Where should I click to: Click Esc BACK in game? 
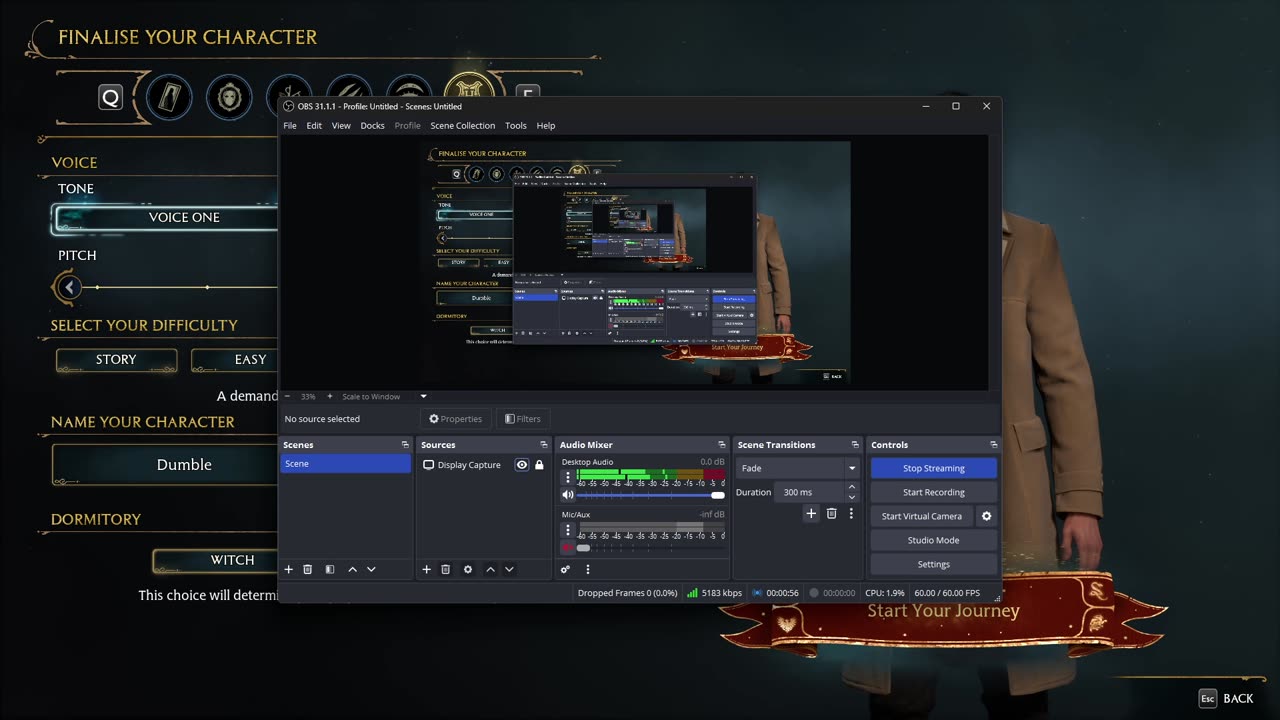[x=1226, y=699]
